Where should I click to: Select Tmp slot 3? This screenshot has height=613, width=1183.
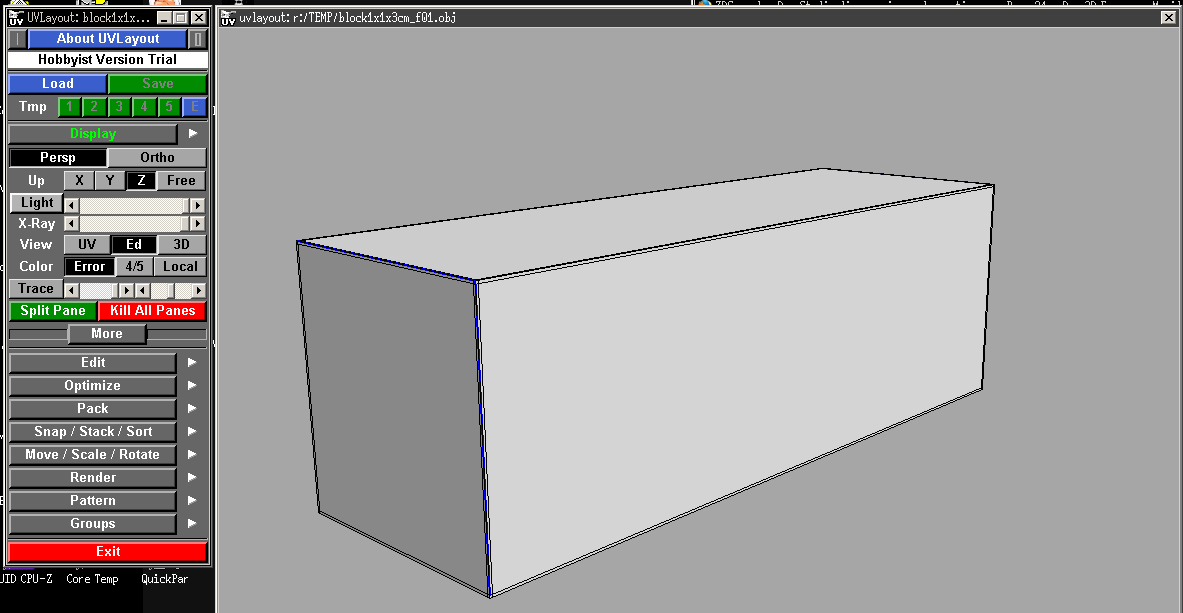pos(119,106)
